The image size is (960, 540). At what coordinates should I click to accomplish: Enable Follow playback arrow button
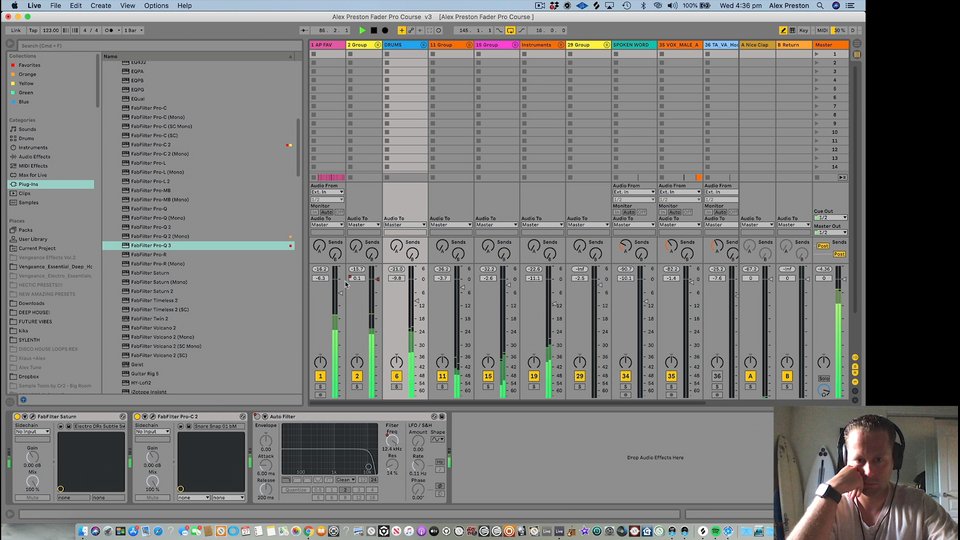[x=304, y=30]
